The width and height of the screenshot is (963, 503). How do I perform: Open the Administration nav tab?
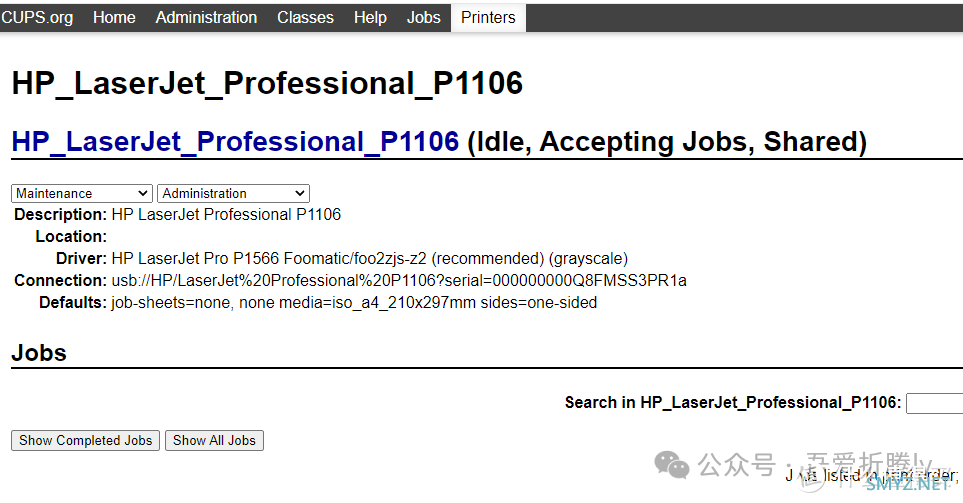(x=206, y=17)
